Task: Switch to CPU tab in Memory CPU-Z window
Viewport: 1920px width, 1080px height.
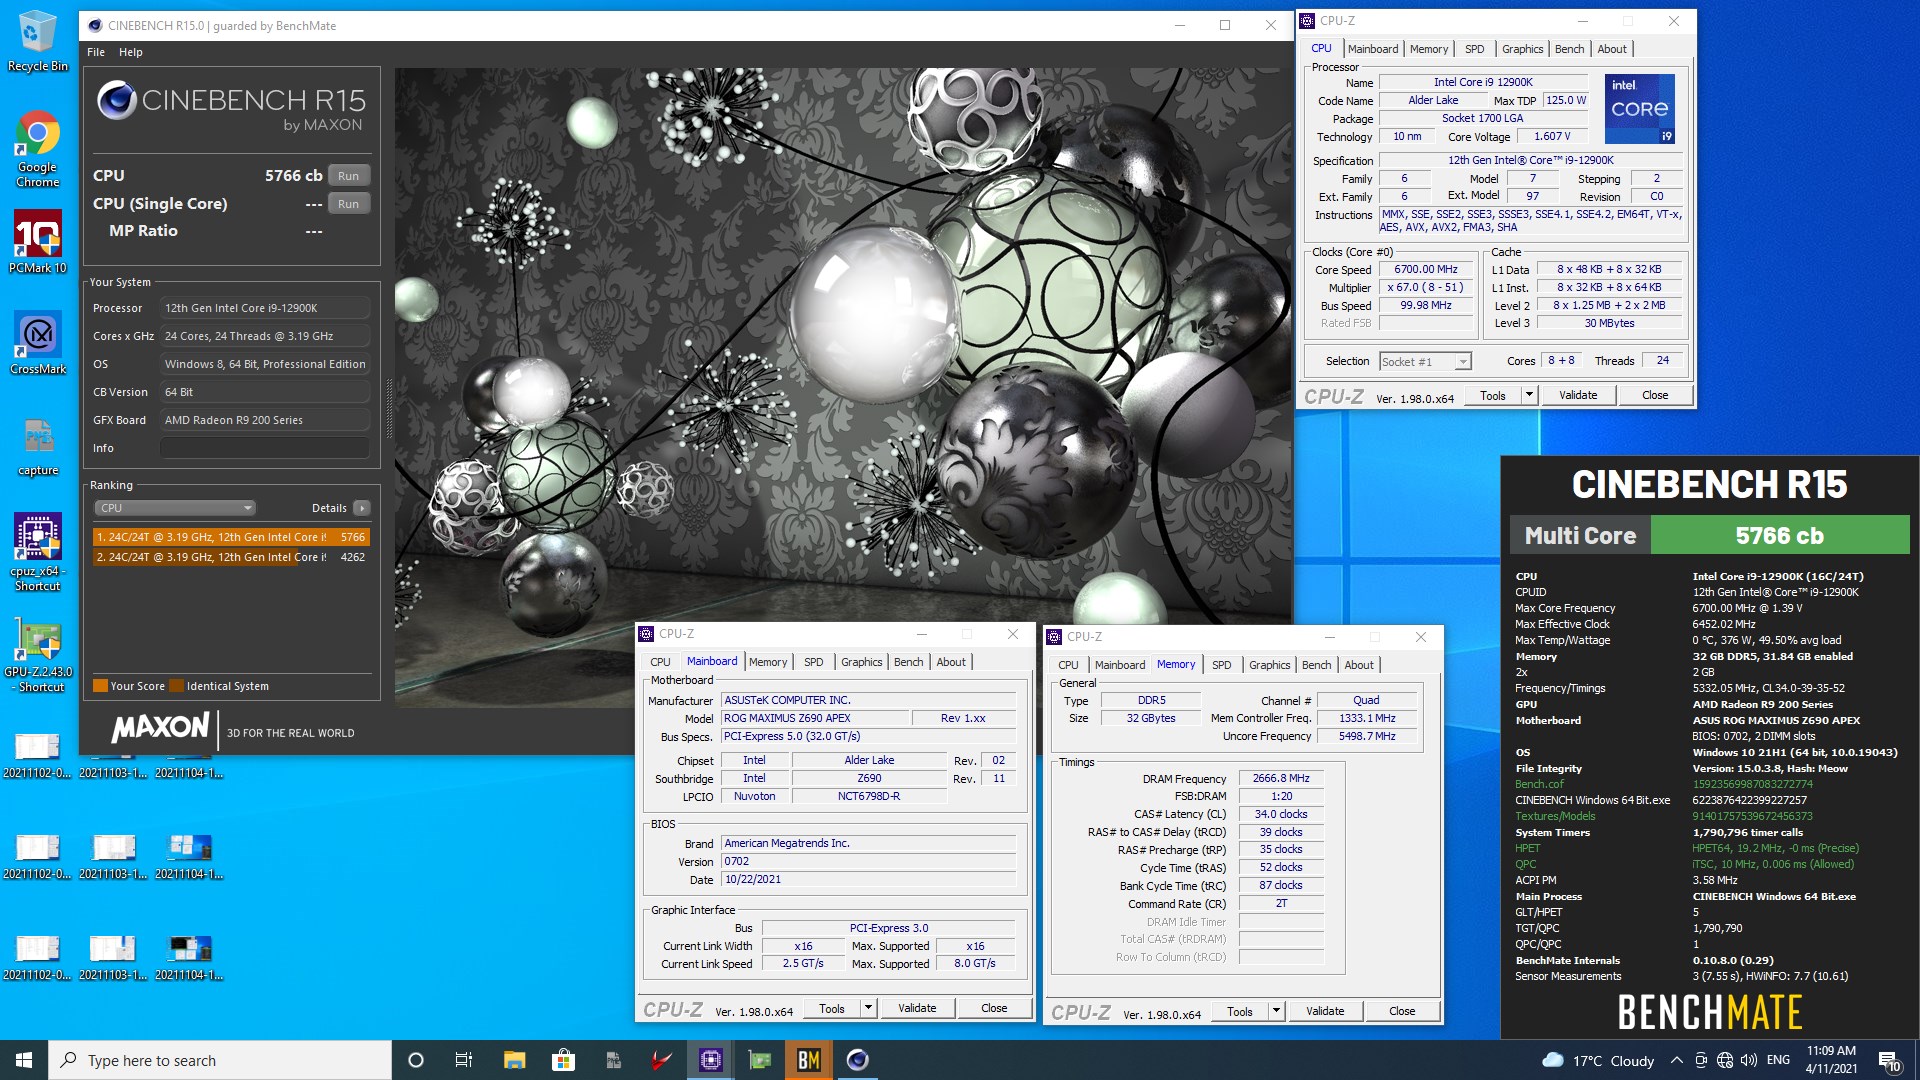Action: click(x=1068, y=665)
